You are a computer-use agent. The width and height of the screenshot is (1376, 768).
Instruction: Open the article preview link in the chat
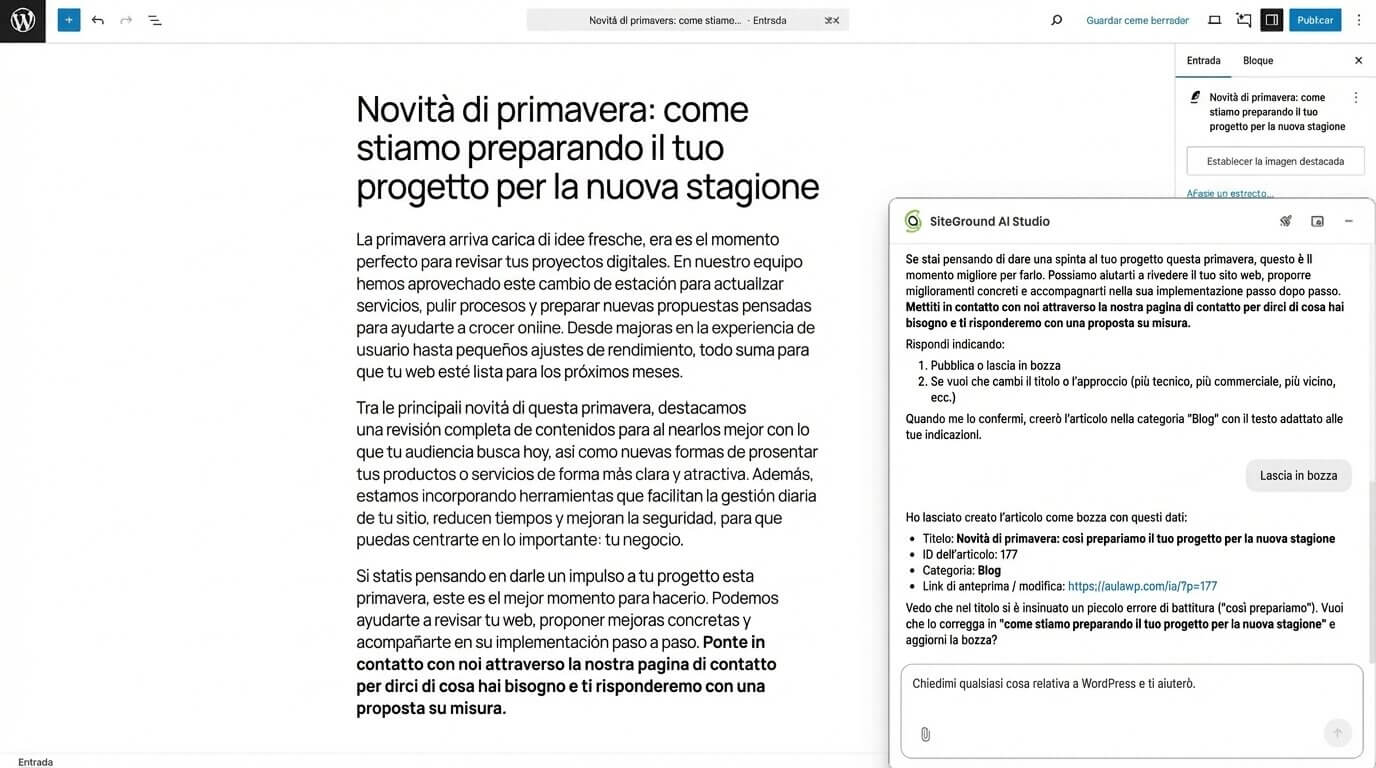coord(1142,586)
